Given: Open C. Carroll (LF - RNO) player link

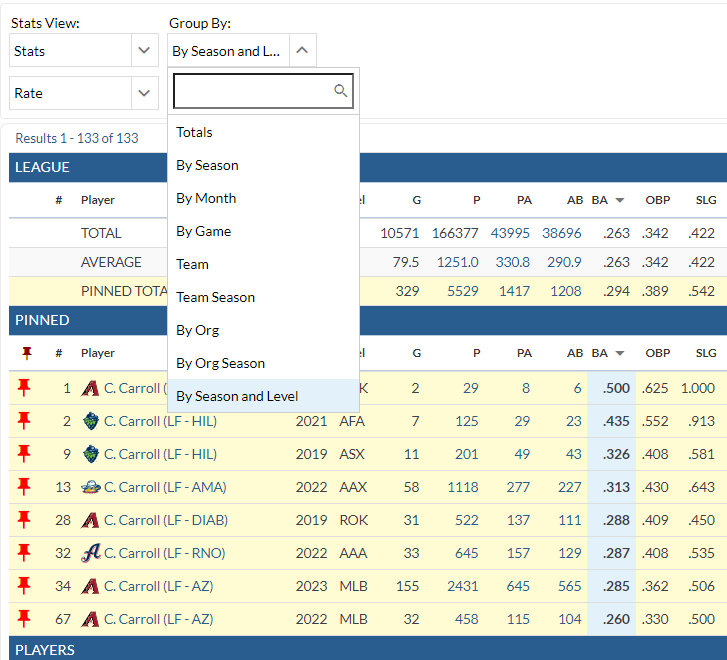Looking at the screenshot, I should pos(165,553).
